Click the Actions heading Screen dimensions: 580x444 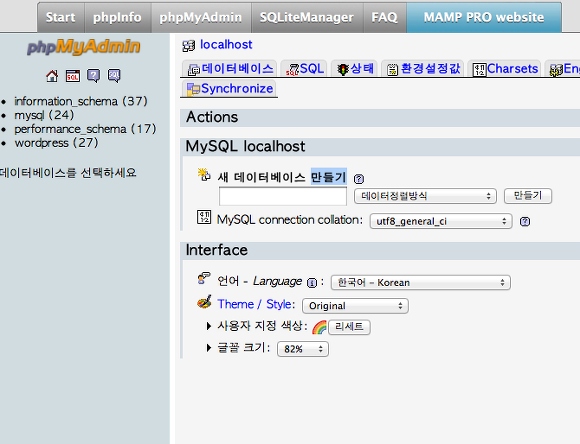point(212,117)
